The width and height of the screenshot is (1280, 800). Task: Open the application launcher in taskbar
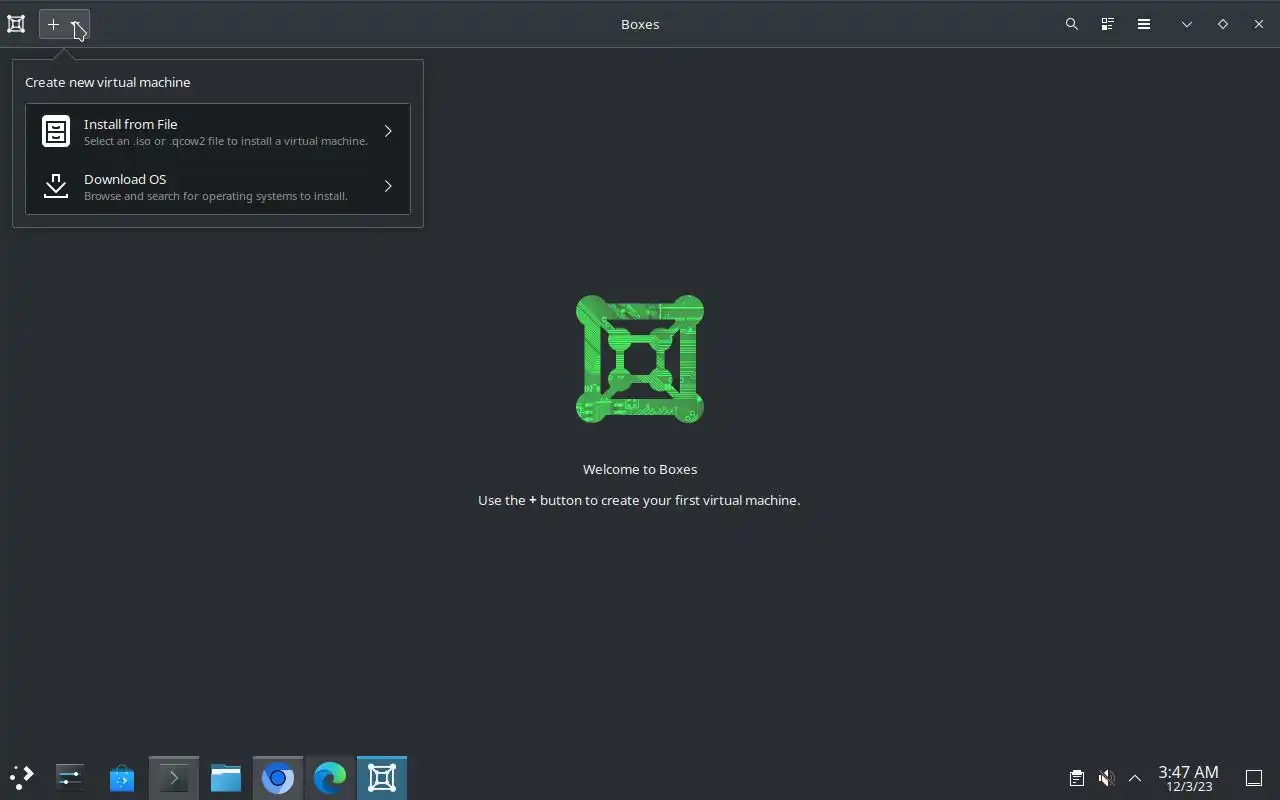[21, 777]
